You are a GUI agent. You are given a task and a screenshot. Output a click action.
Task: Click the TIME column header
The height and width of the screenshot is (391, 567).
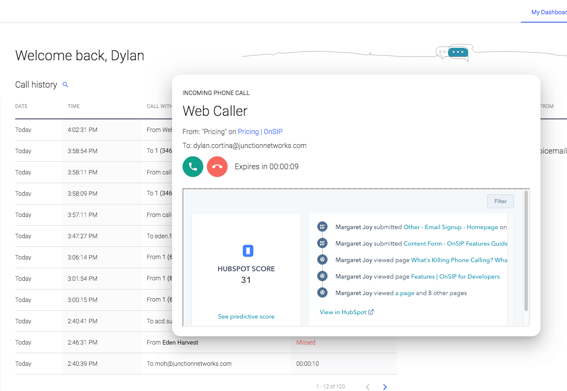click(x=74, y=106)
